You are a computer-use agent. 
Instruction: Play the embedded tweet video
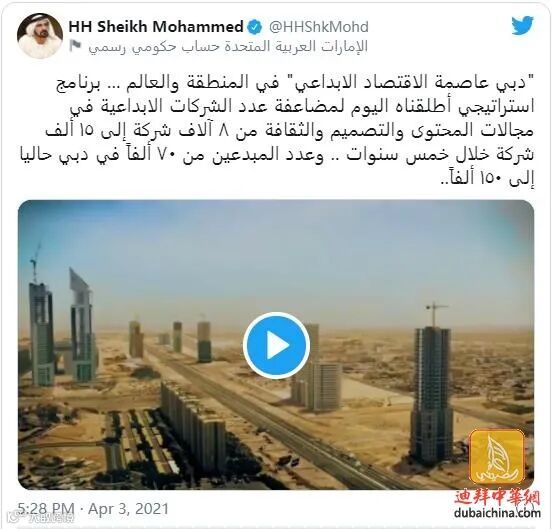276,345
